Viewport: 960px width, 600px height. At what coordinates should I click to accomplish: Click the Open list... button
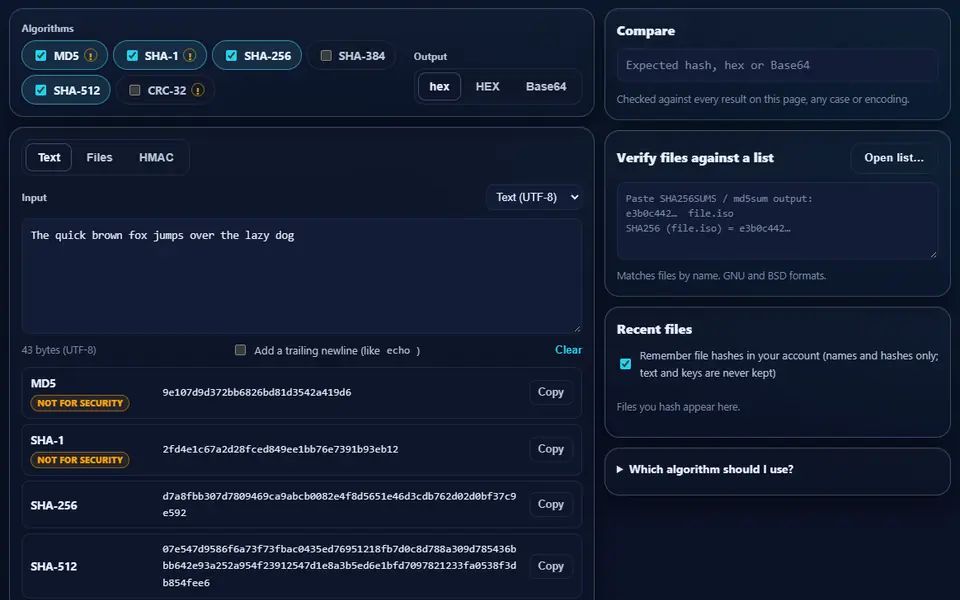tap(894, 157)
